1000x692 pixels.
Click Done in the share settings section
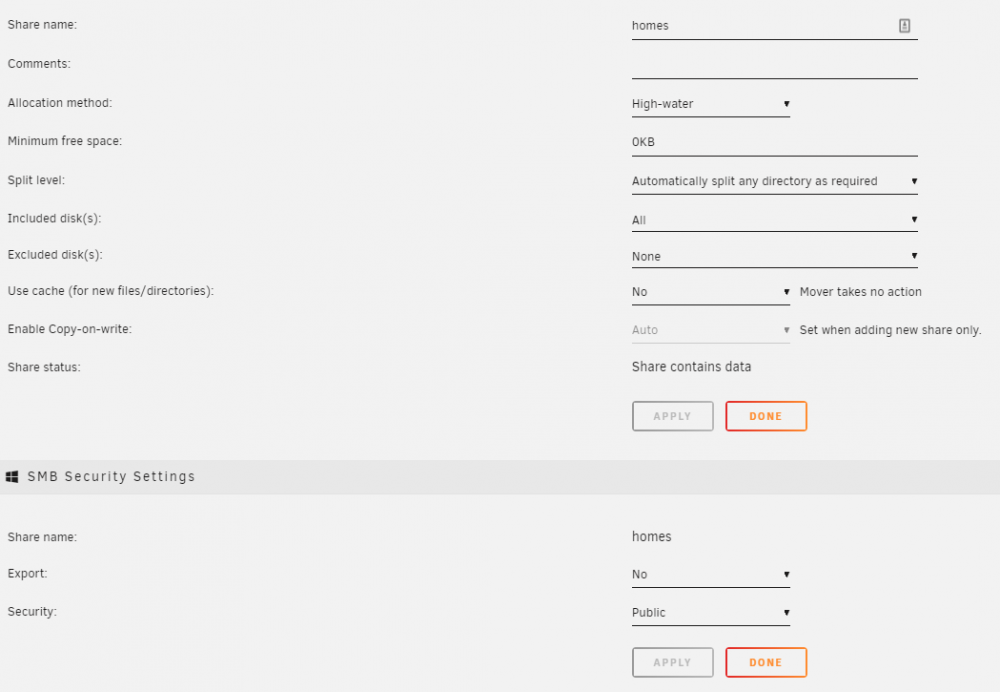766,416
